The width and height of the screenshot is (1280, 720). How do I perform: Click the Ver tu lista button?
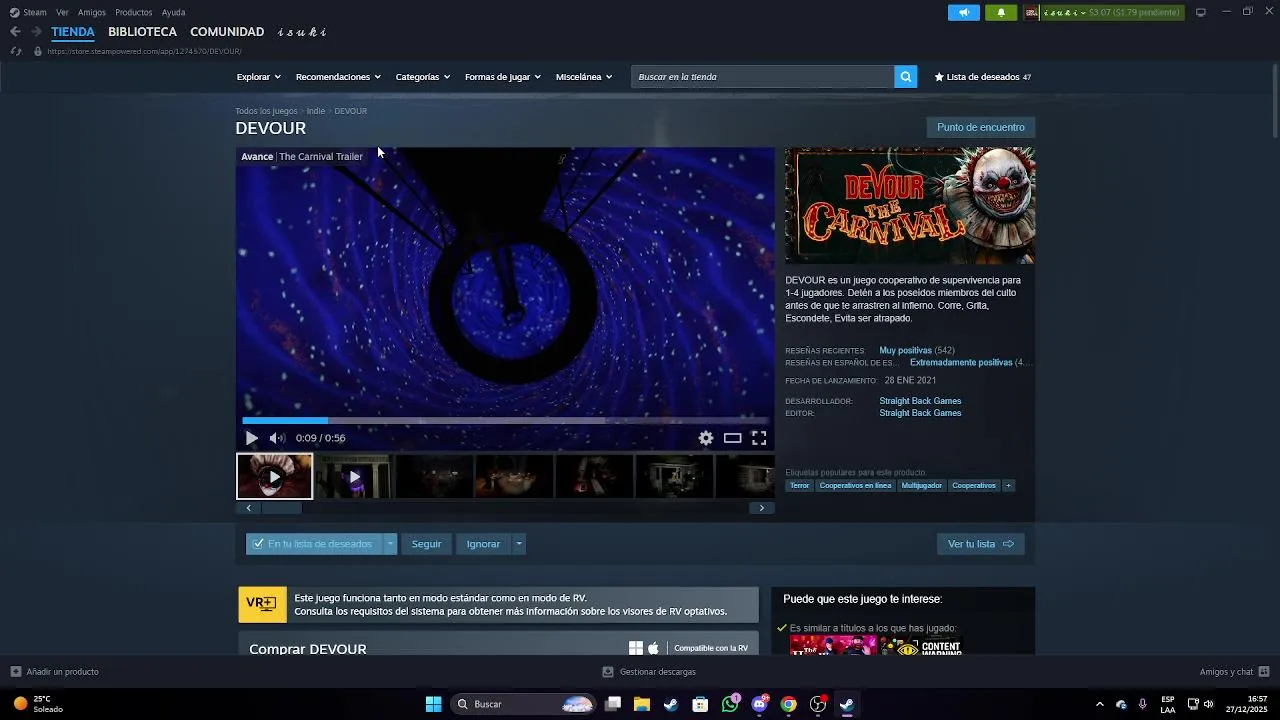[x=980, y=544]
